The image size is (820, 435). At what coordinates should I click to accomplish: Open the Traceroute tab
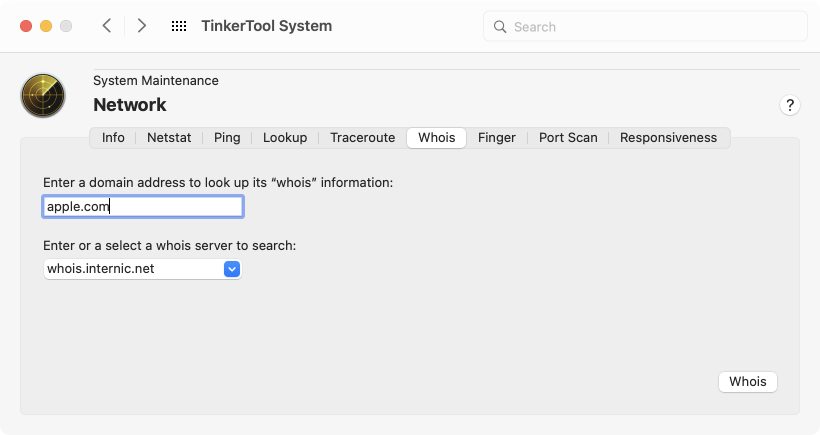click(x=362, y=138)
